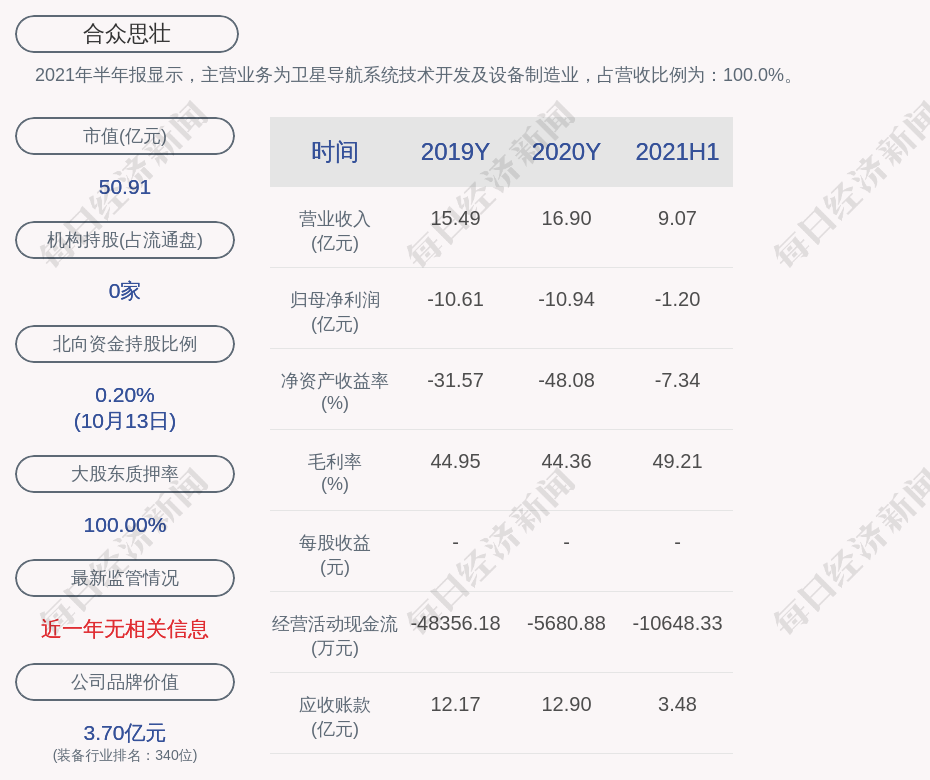Image resolution: width=930 pixels, height=780 pixels.
Task: Click the red text 近一年无相关信息
Action: (x=125, y=629)
